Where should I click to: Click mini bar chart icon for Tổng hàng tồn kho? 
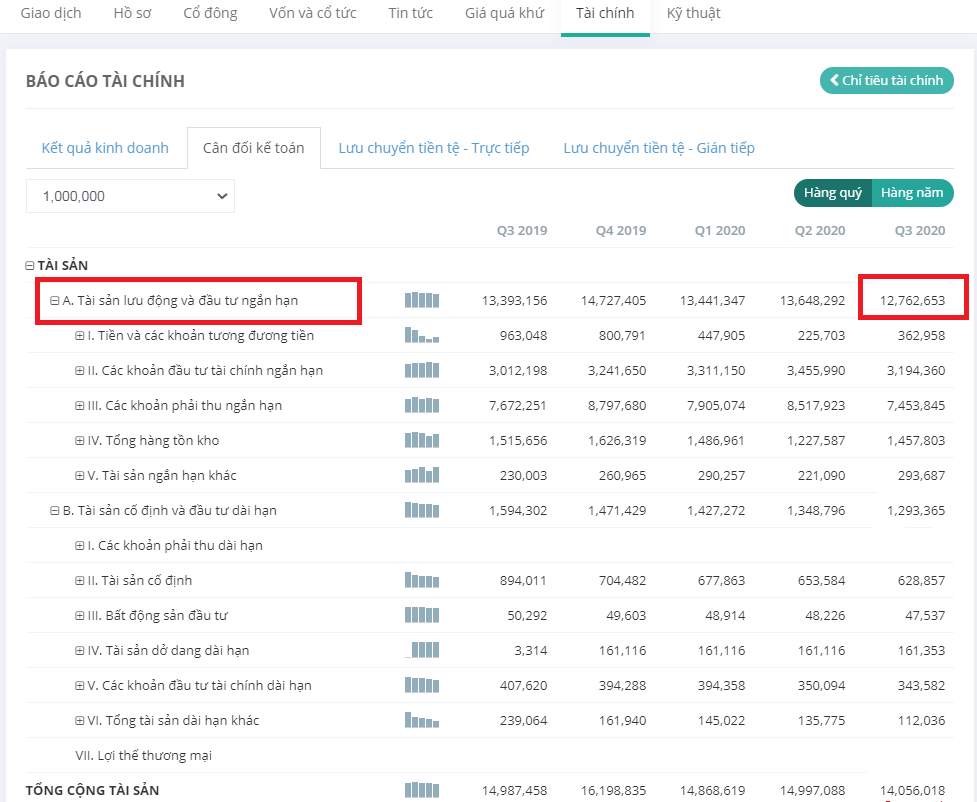[x=421, y=440]
